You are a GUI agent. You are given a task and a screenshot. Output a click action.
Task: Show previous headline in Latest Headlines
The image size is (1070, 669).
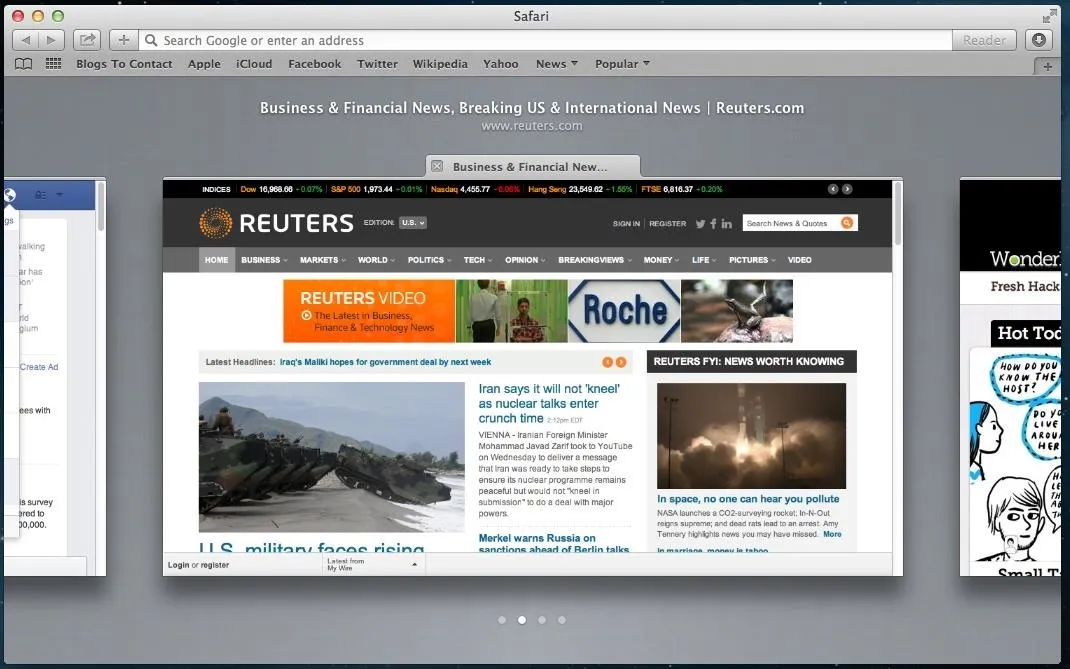[x=607, y=362]
